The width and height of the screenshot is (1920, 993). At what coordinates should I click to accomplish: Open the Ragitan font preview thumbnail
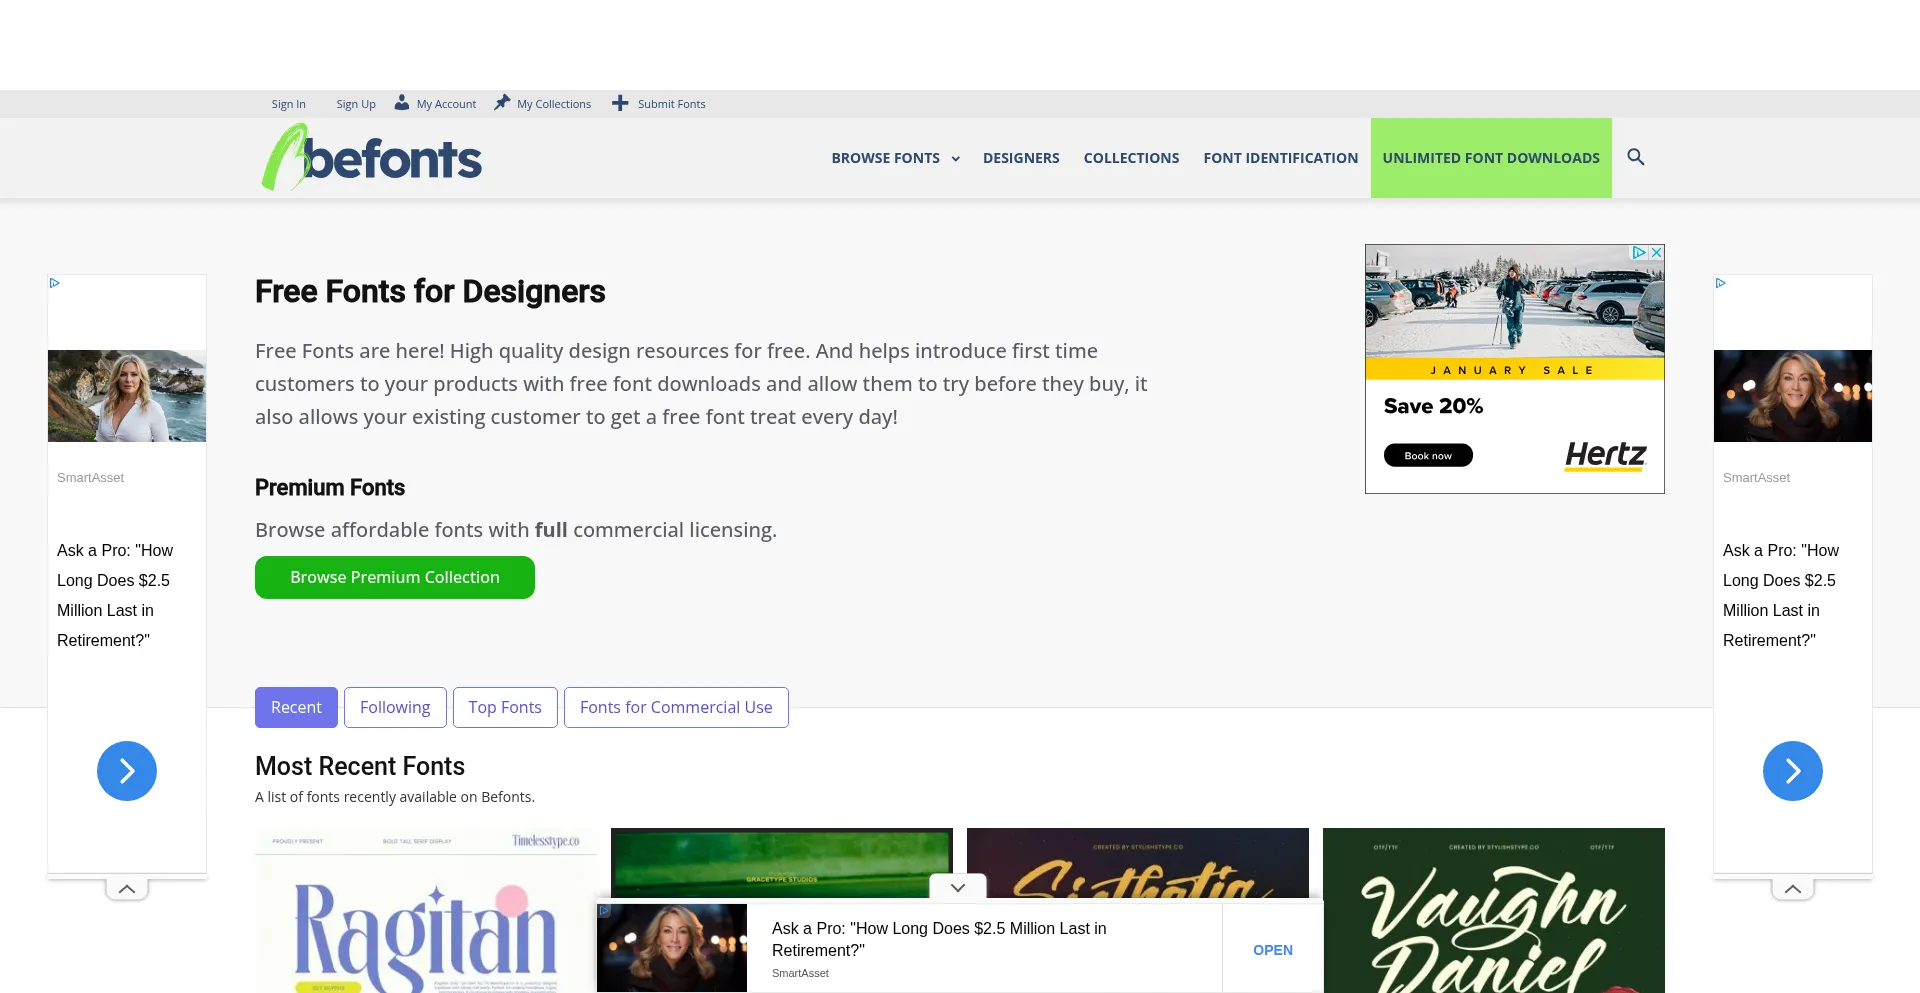click(x=426, y=910)
